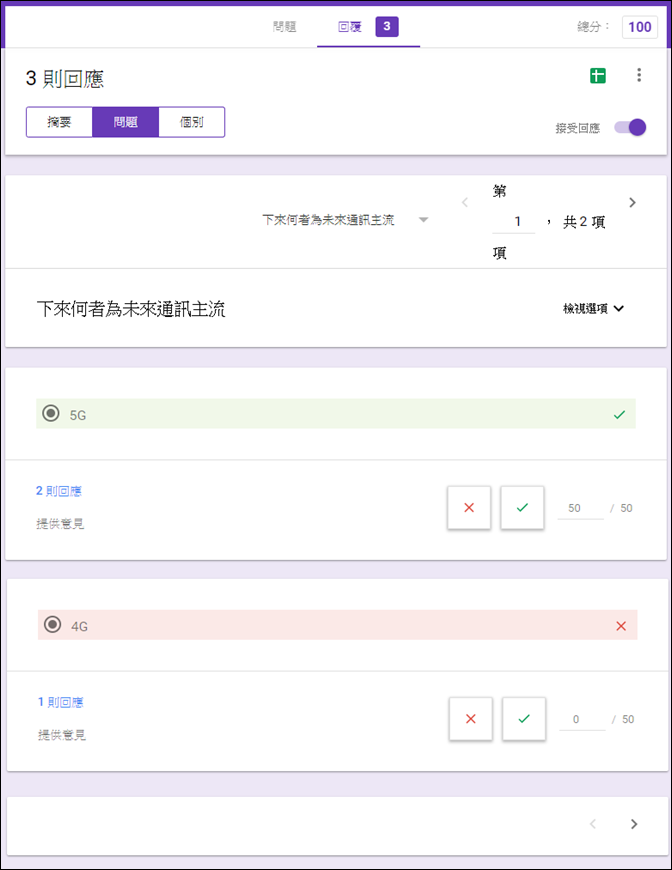
Task: Edit the 4G score field showing 0
Action: (582, 720)
